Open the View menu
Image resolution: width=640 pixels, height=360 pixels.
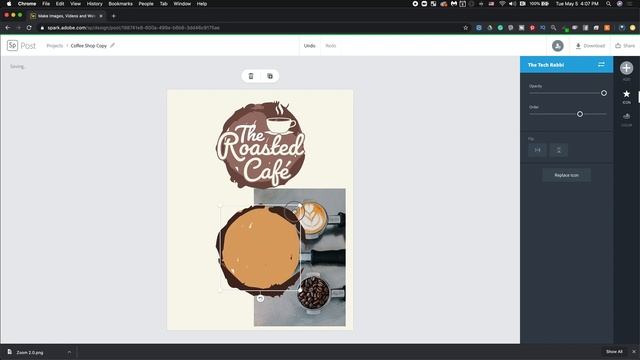pyautogui.click(x=76, y=4)
